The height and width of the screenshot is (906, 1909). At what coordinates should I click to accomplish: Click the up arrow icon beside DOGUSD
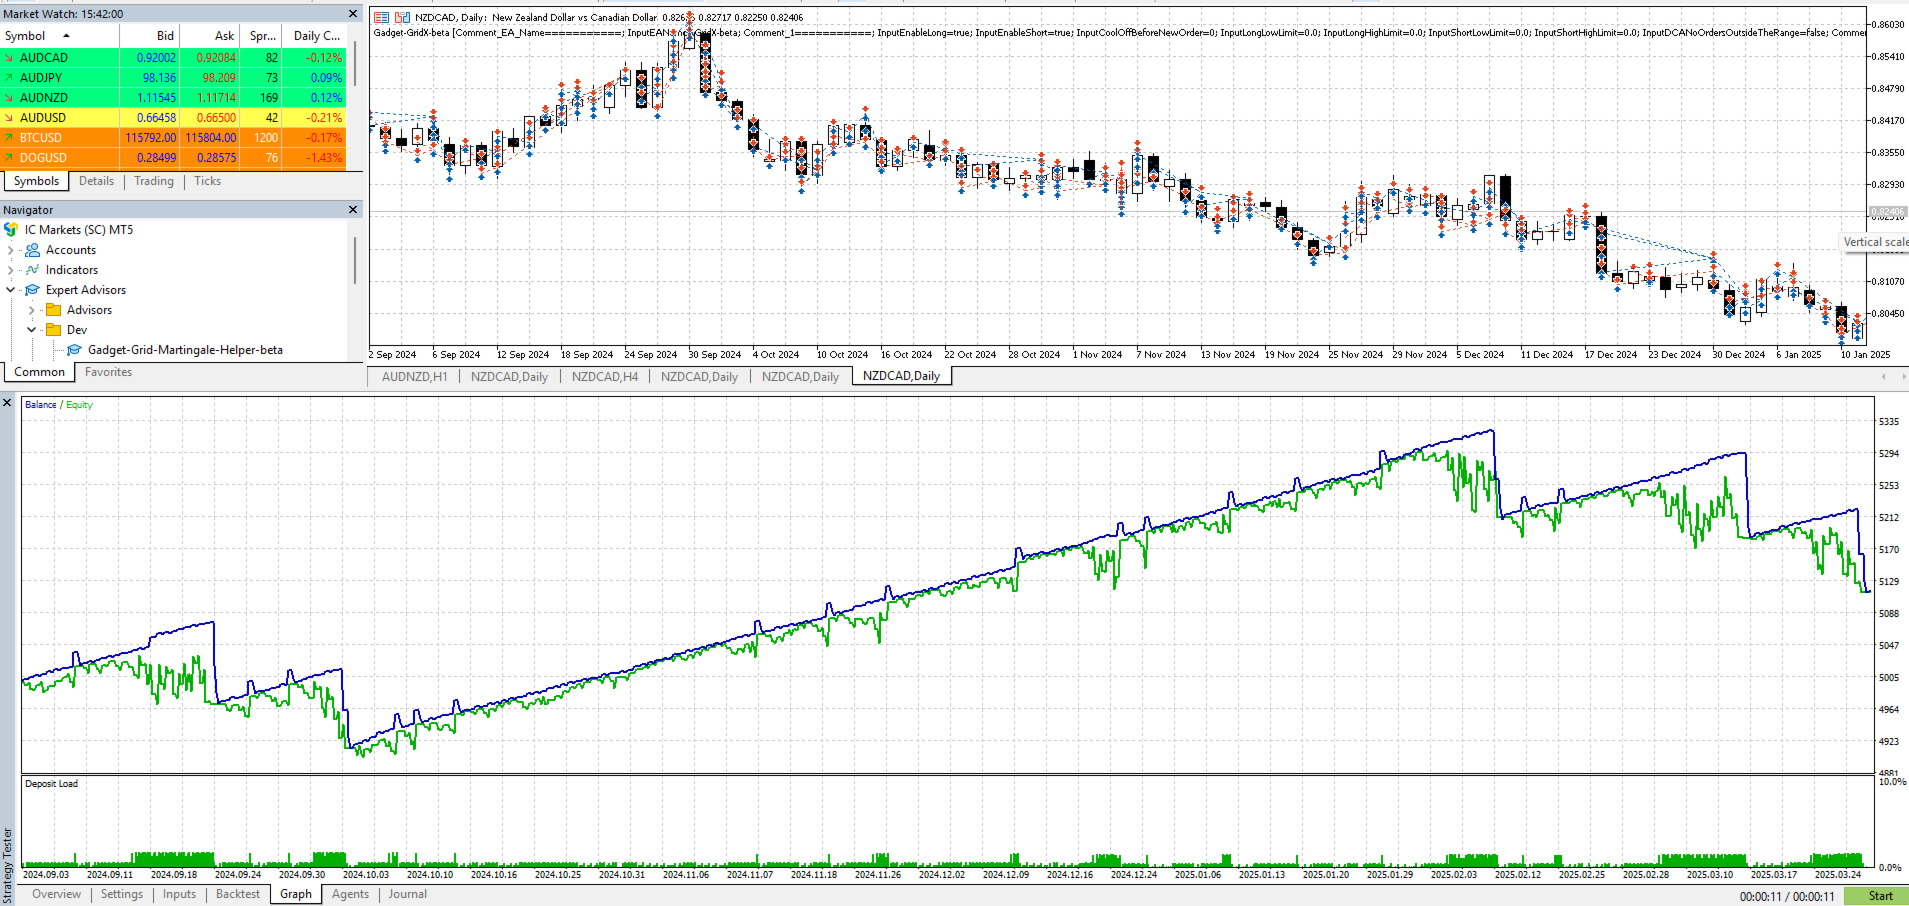(x=9, y=158)
